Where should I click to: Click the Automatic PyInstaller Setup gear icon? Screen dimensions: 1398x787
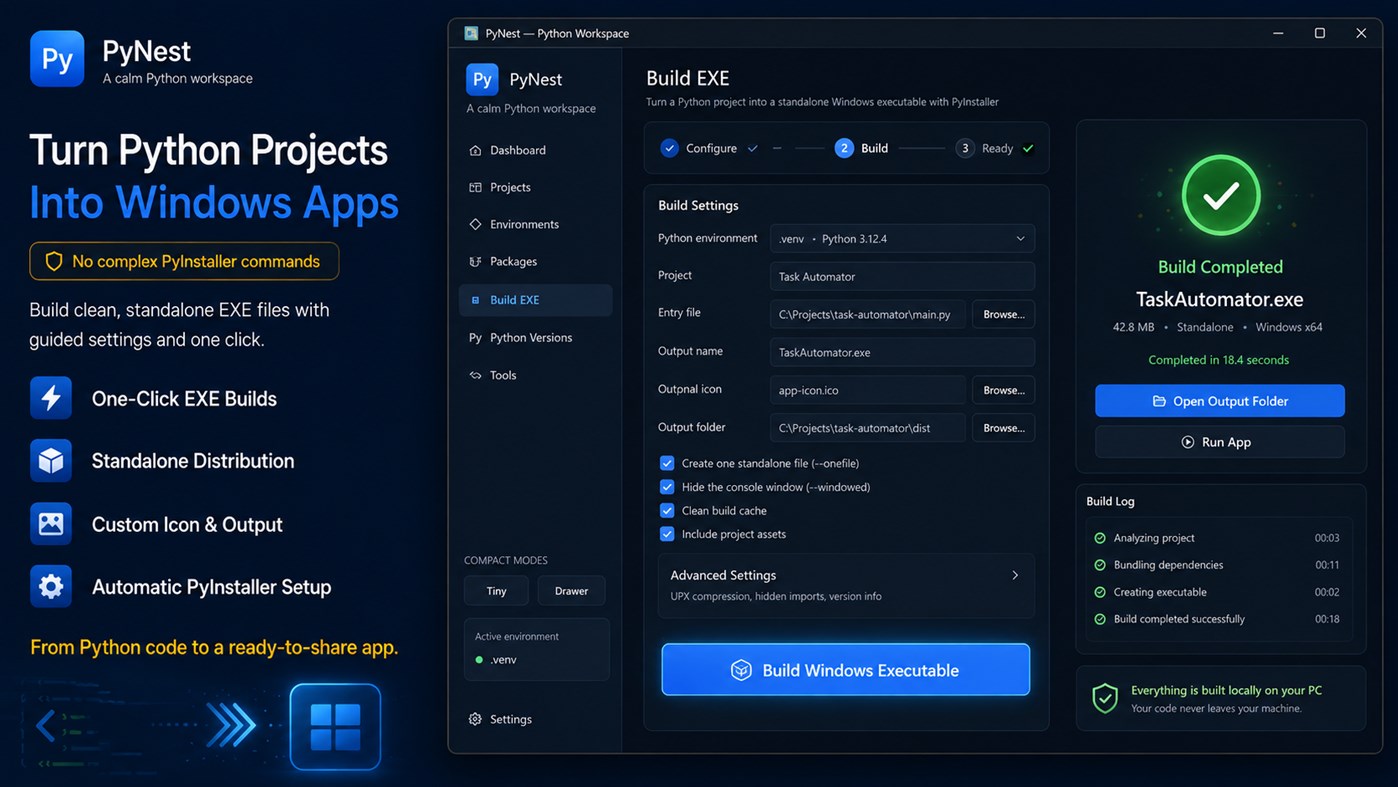pos(51,587)
